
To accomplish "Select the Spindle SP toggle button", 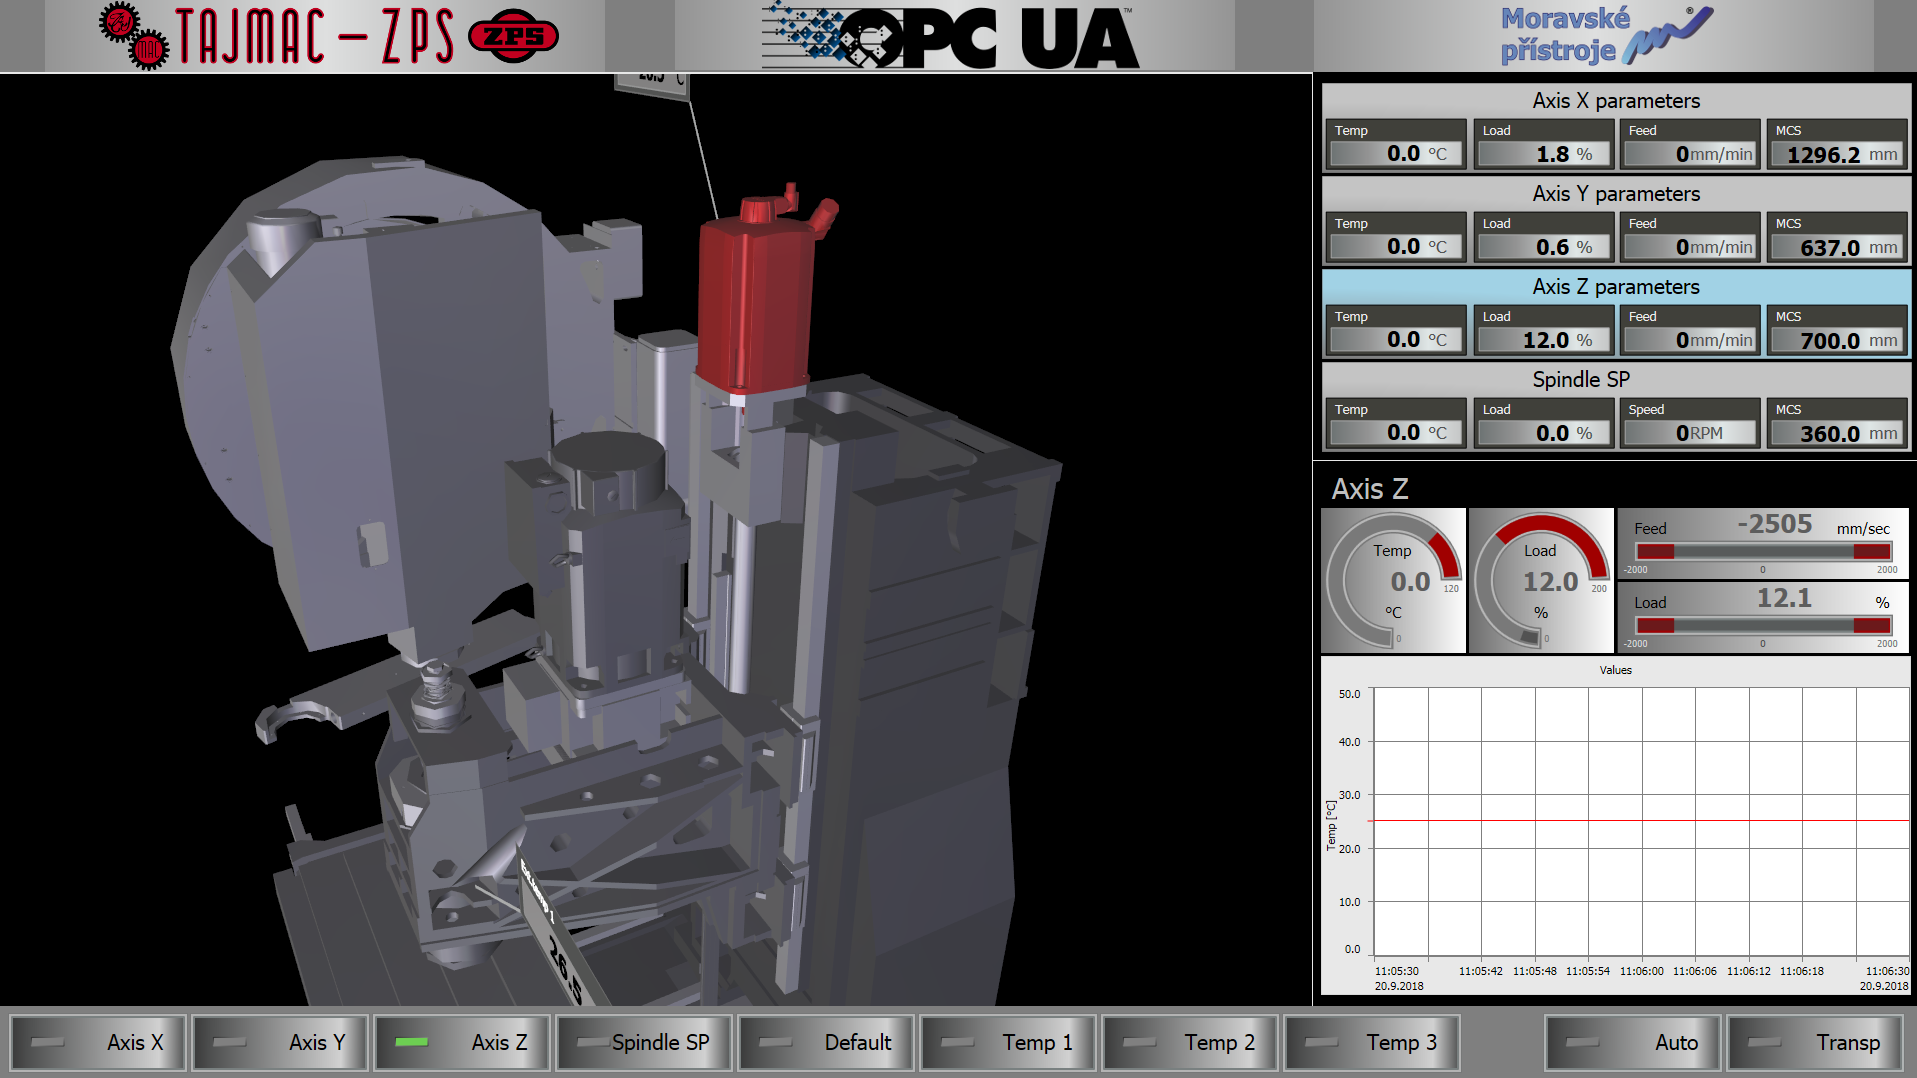I will pyautogui.click(x=644, y=1043).
